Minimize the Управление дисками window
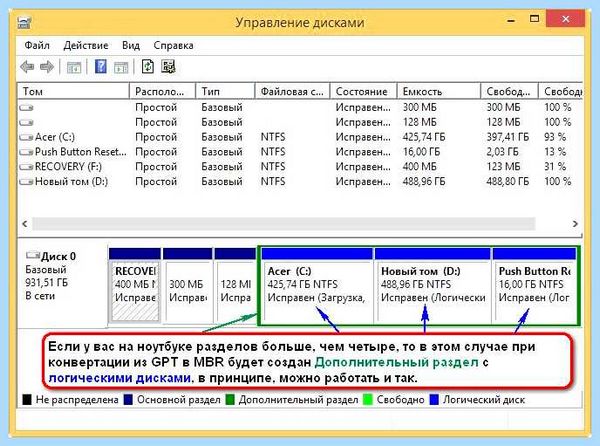This screenshot has height=446, width=600. [x=511, y=20]
